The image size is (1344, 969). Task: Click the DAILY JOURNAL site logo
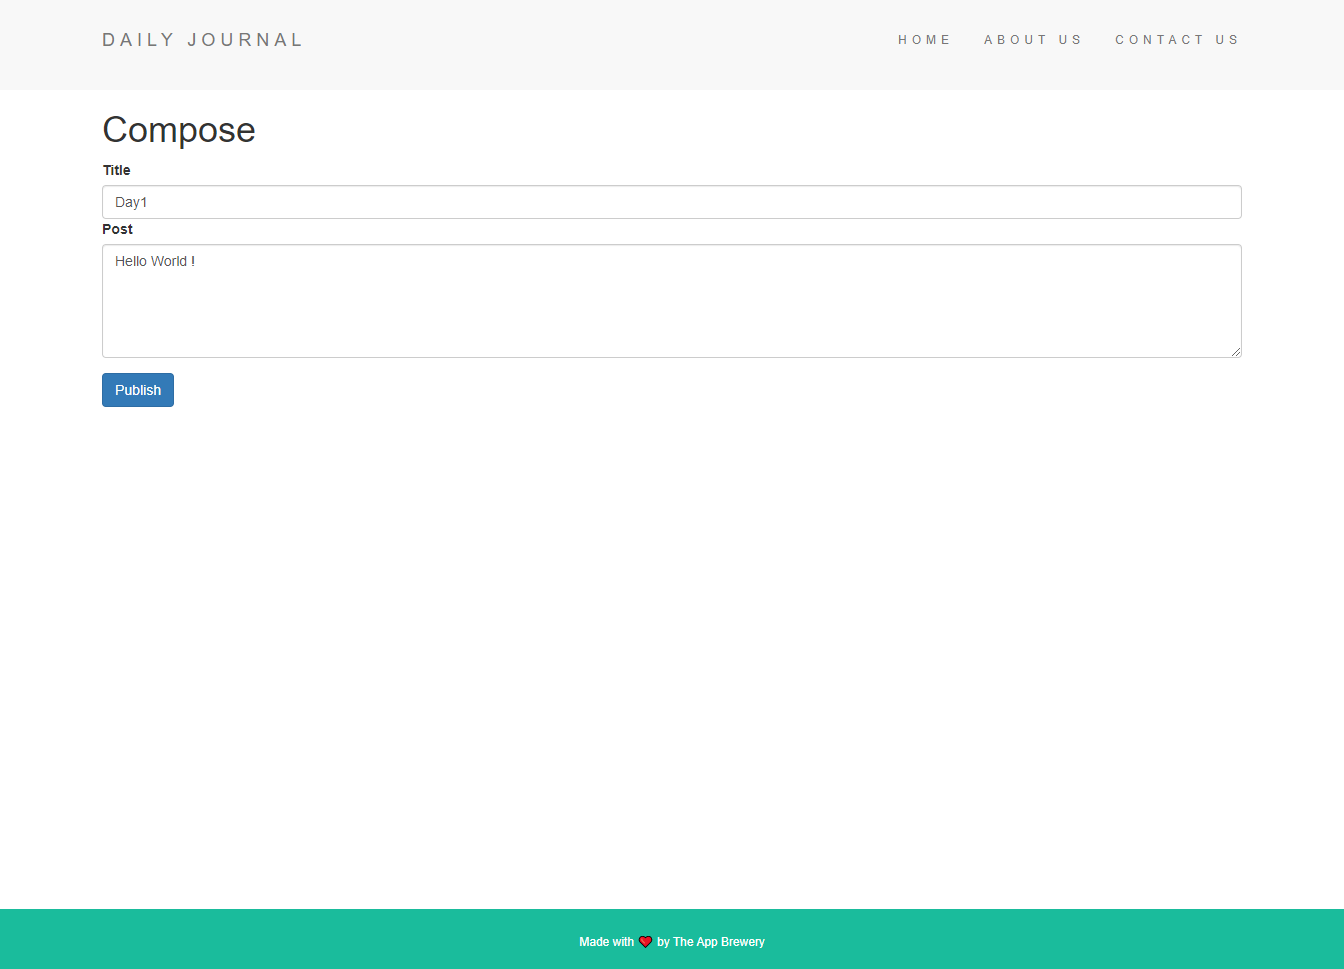[x=202, y=39]
